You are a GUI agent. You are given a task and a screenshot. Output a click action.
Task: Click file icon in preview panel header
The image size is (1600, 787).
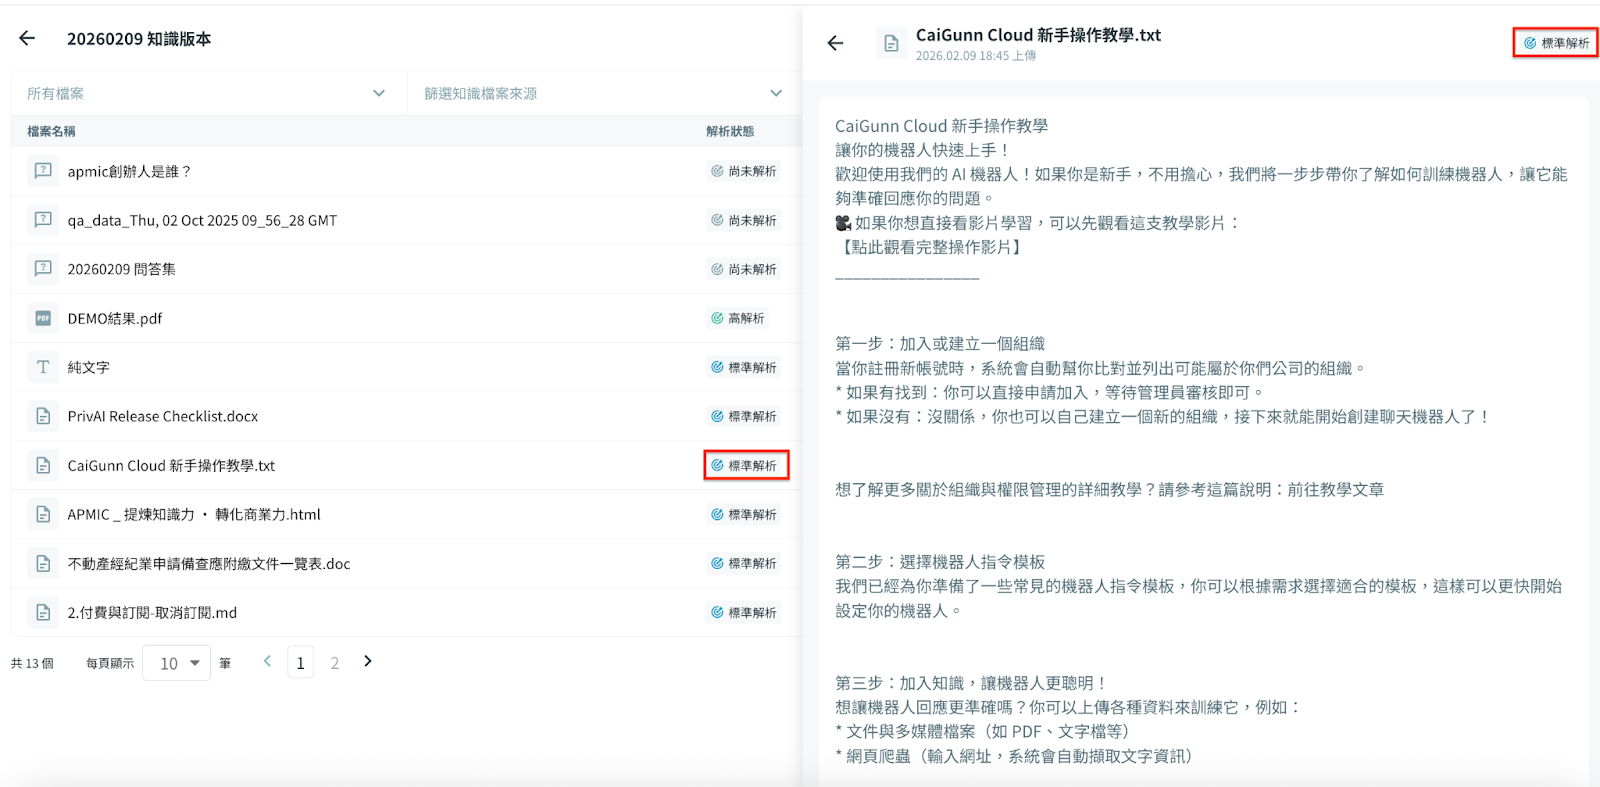pyautogui.click(x=890, y=43)
